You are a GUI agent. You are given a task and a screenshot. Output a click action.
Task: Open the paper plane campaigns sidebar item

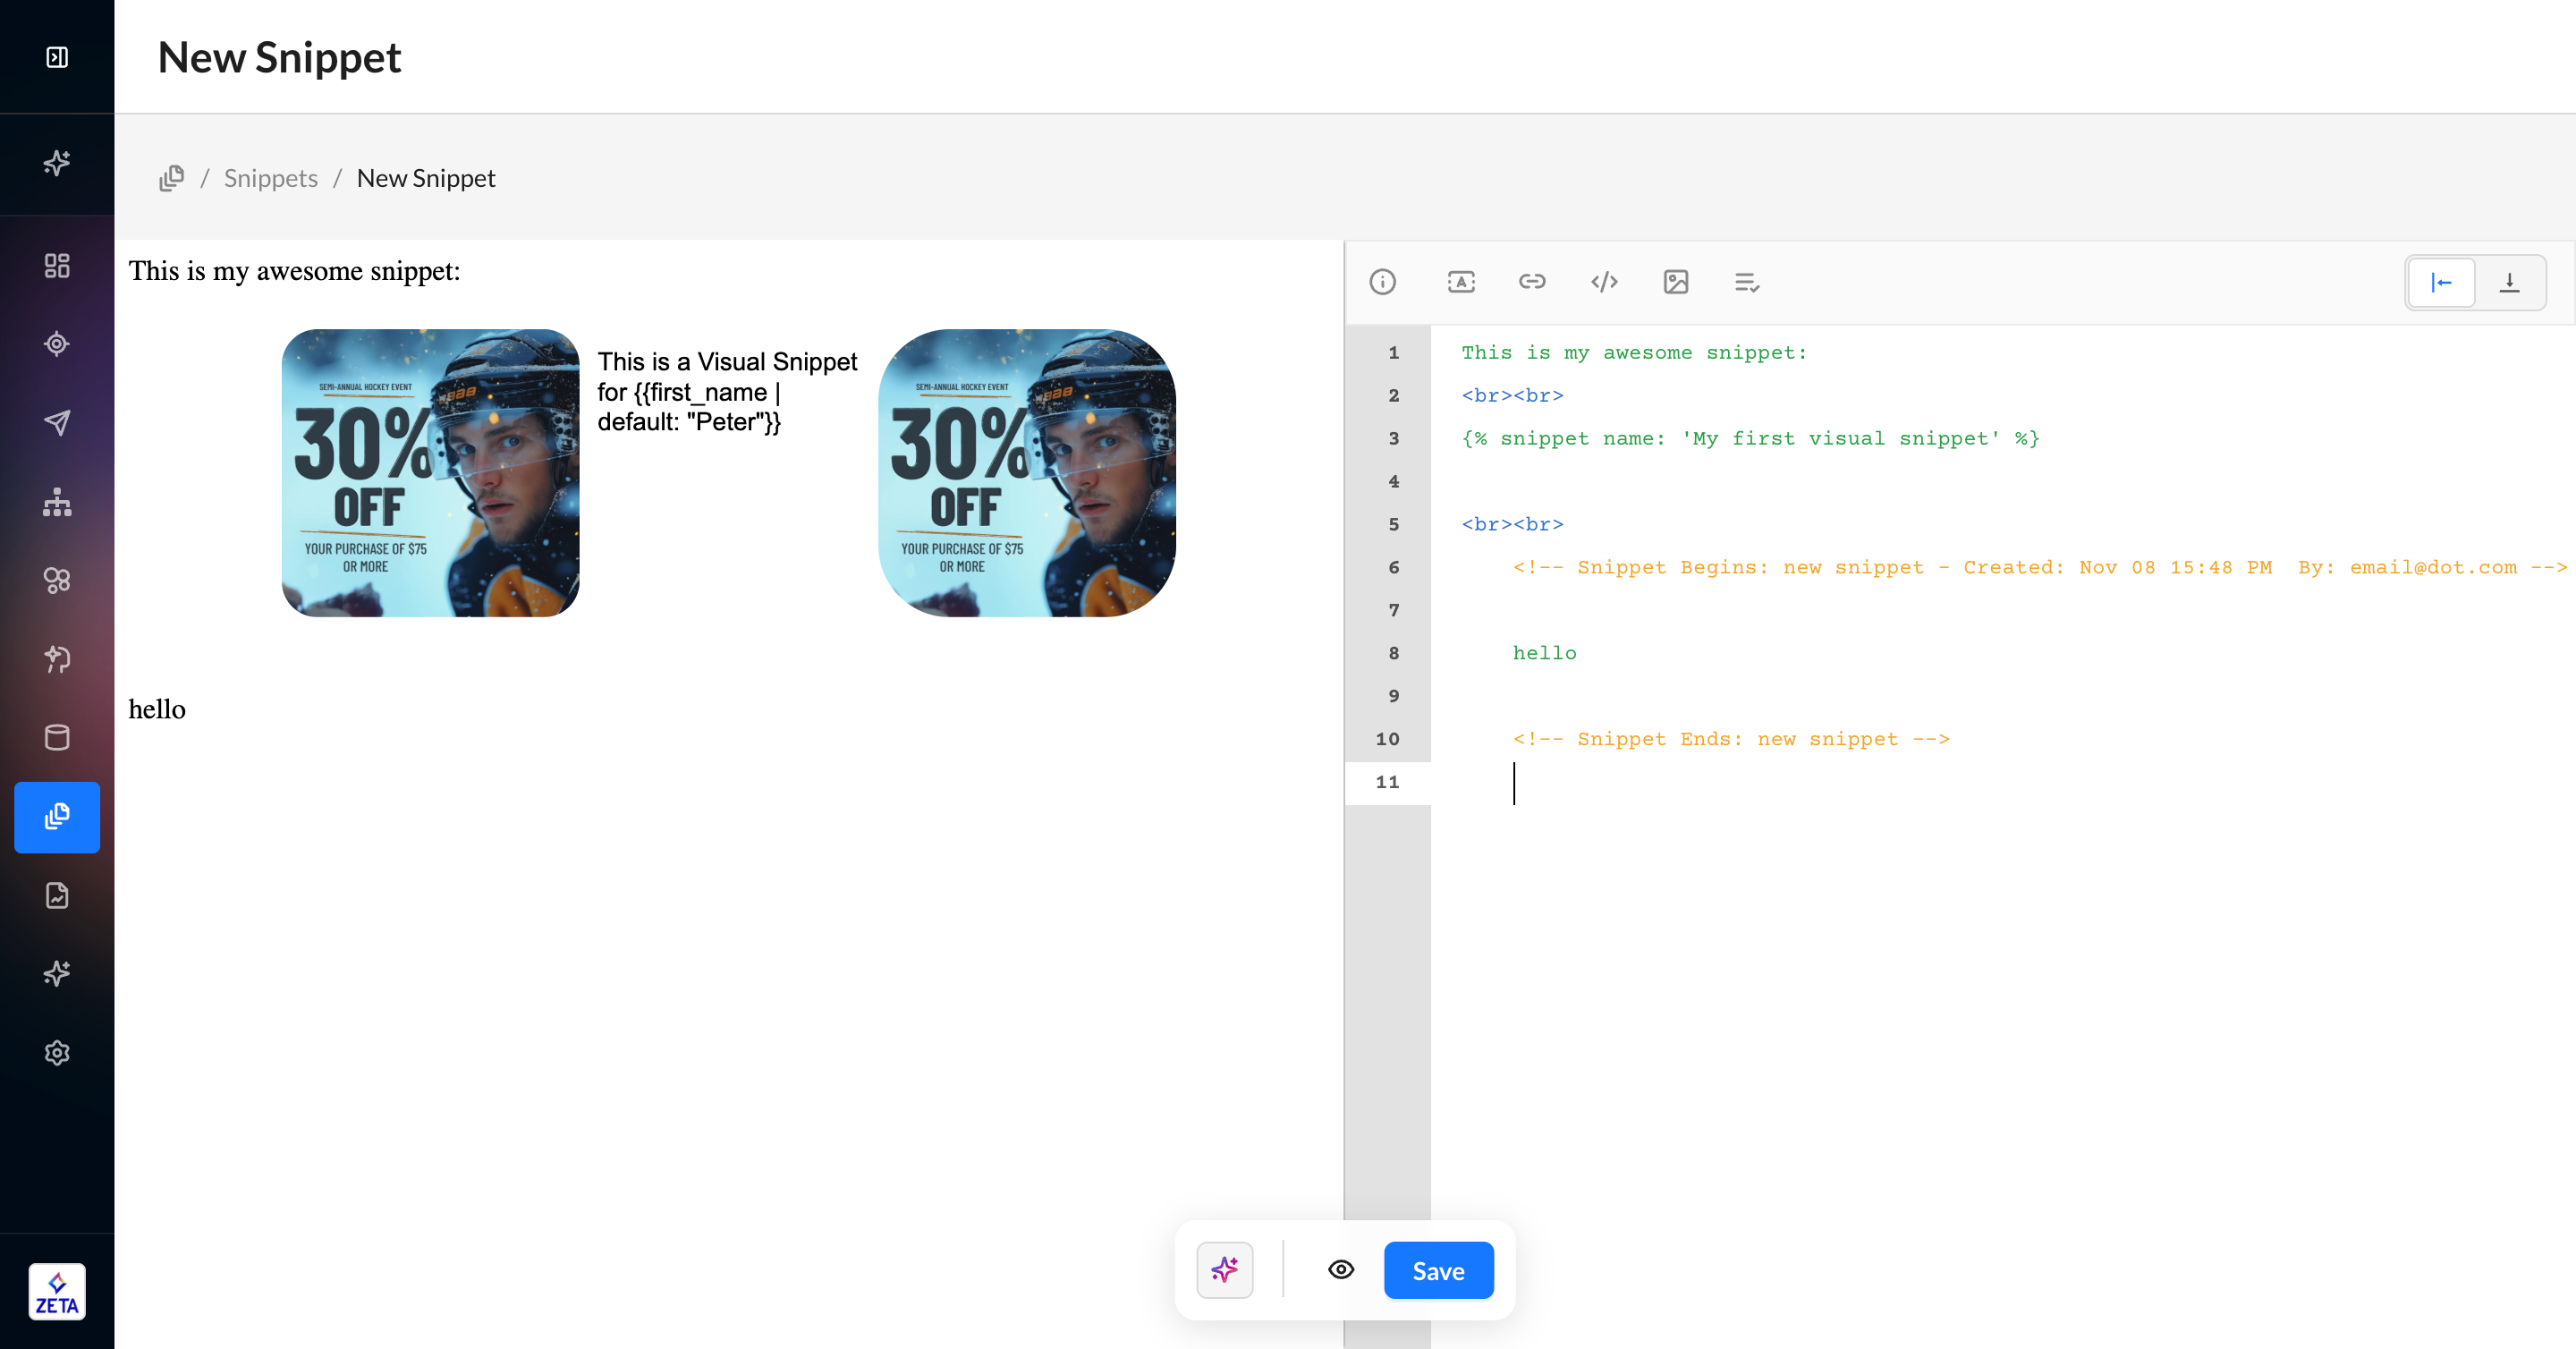coord(57,422)
